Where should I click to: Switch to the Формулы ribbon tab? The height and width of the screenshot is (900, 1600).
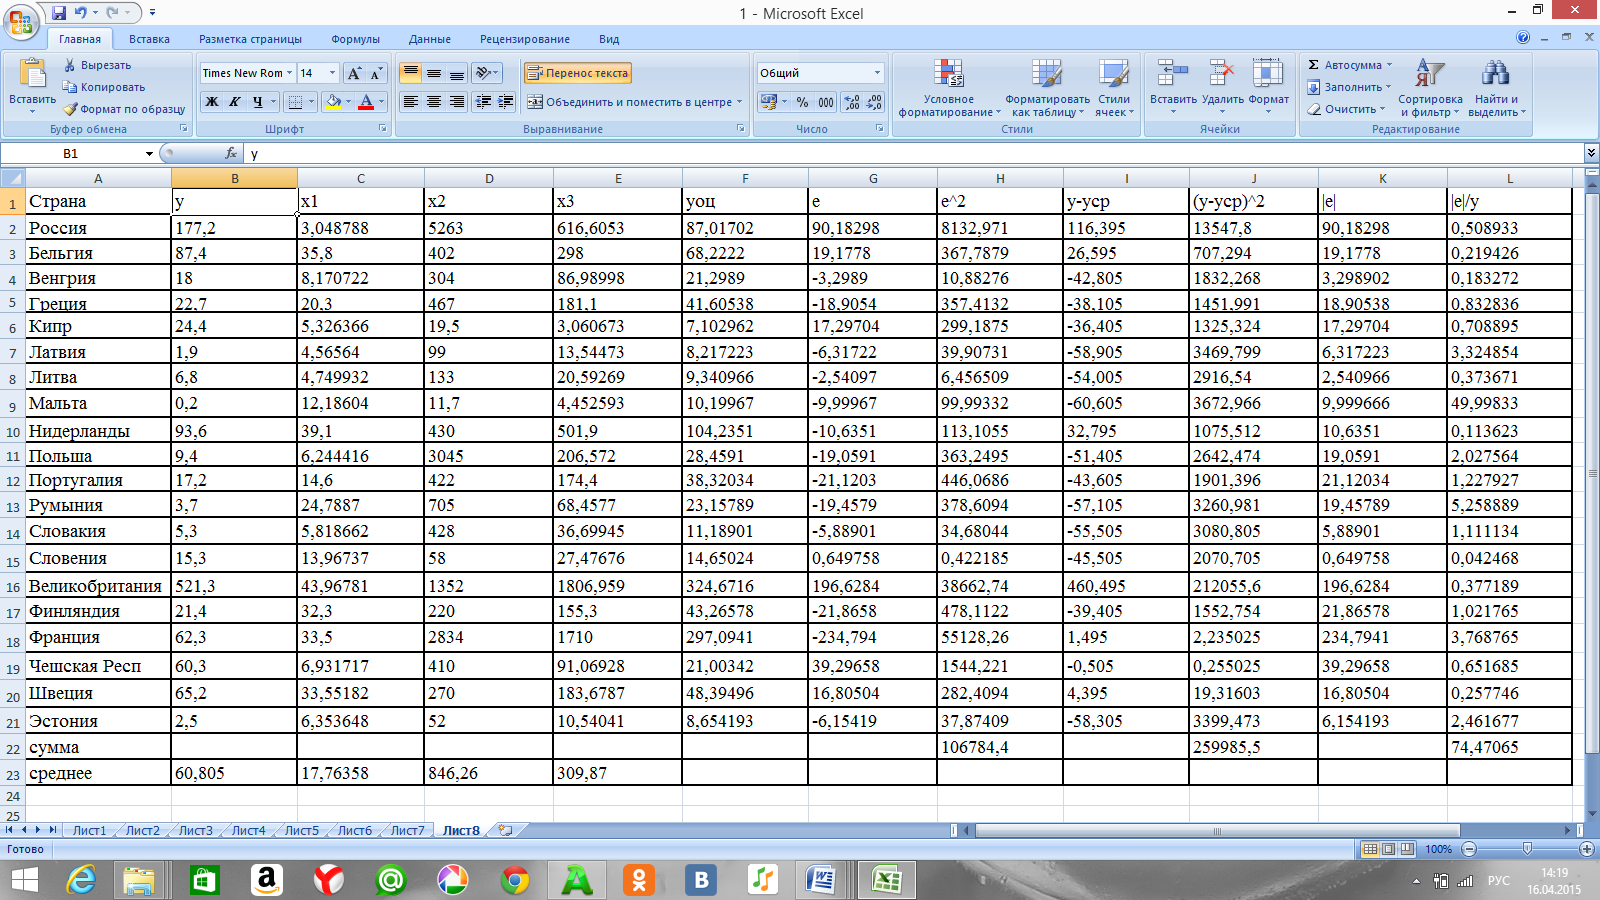[355, 39]
